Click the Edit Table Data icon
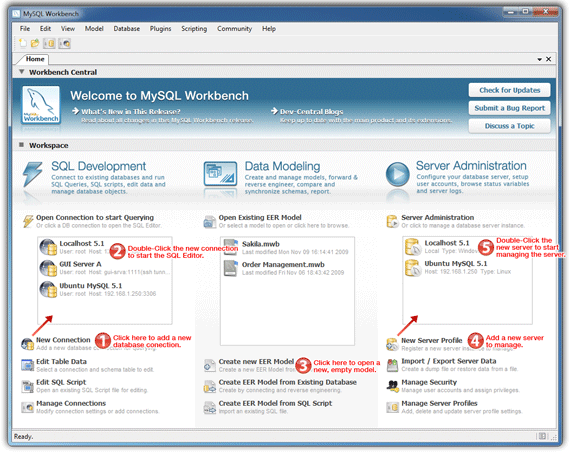The width and height of the screenshot is (570, 455). (x=28, y=365)
